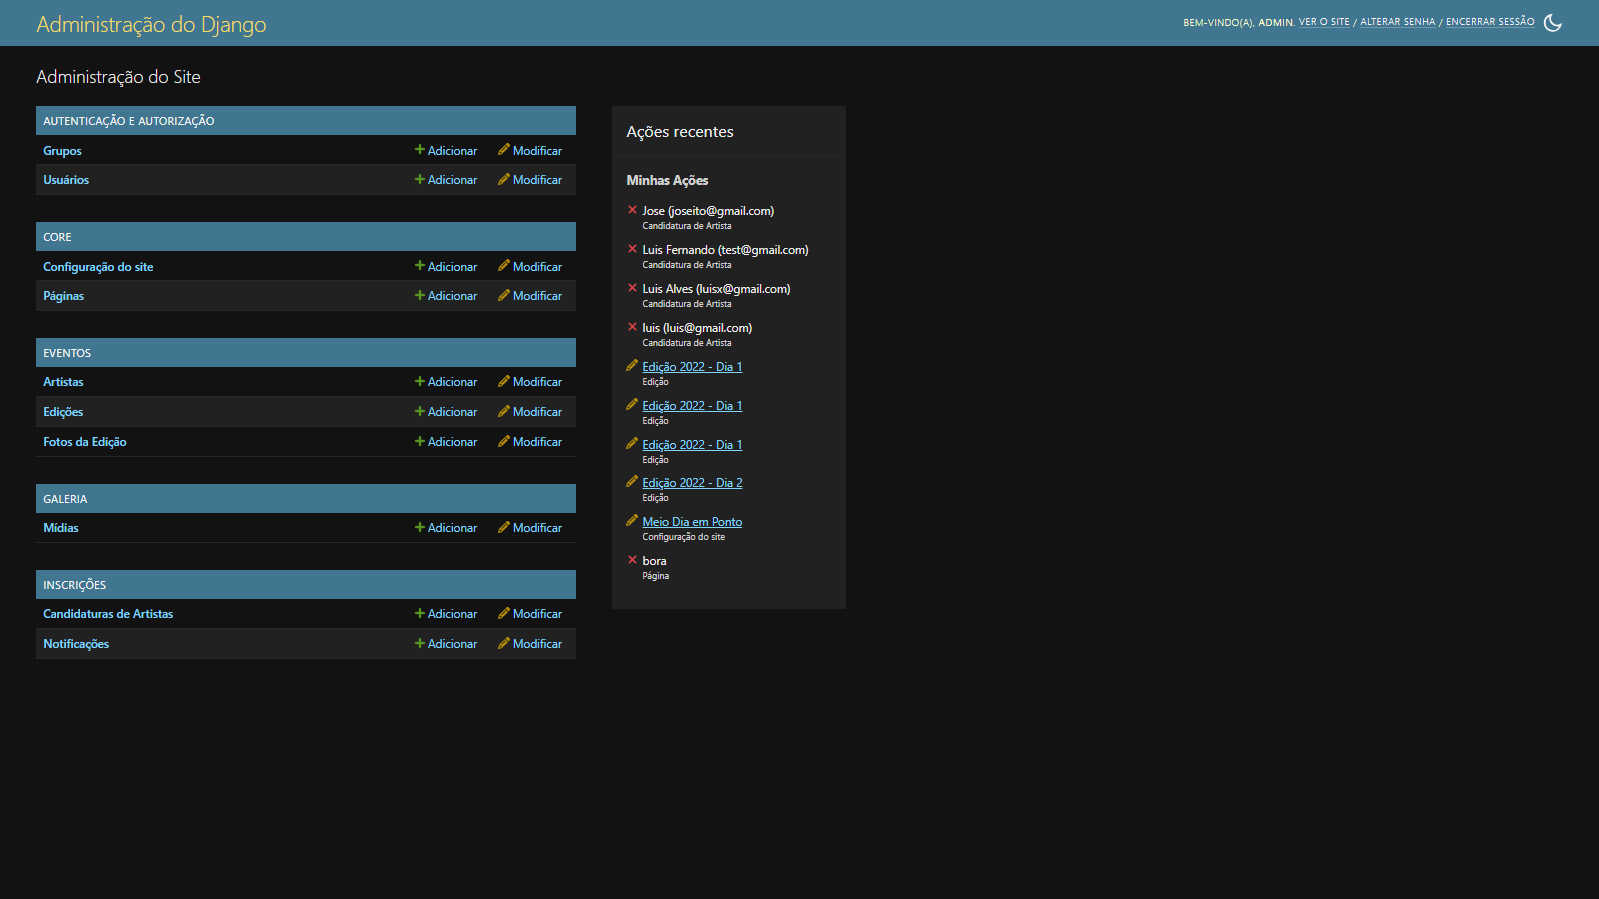The image size is (1599, 899).
Task: Click pencil icon in Páginas row
Action: tap(504, 295)
